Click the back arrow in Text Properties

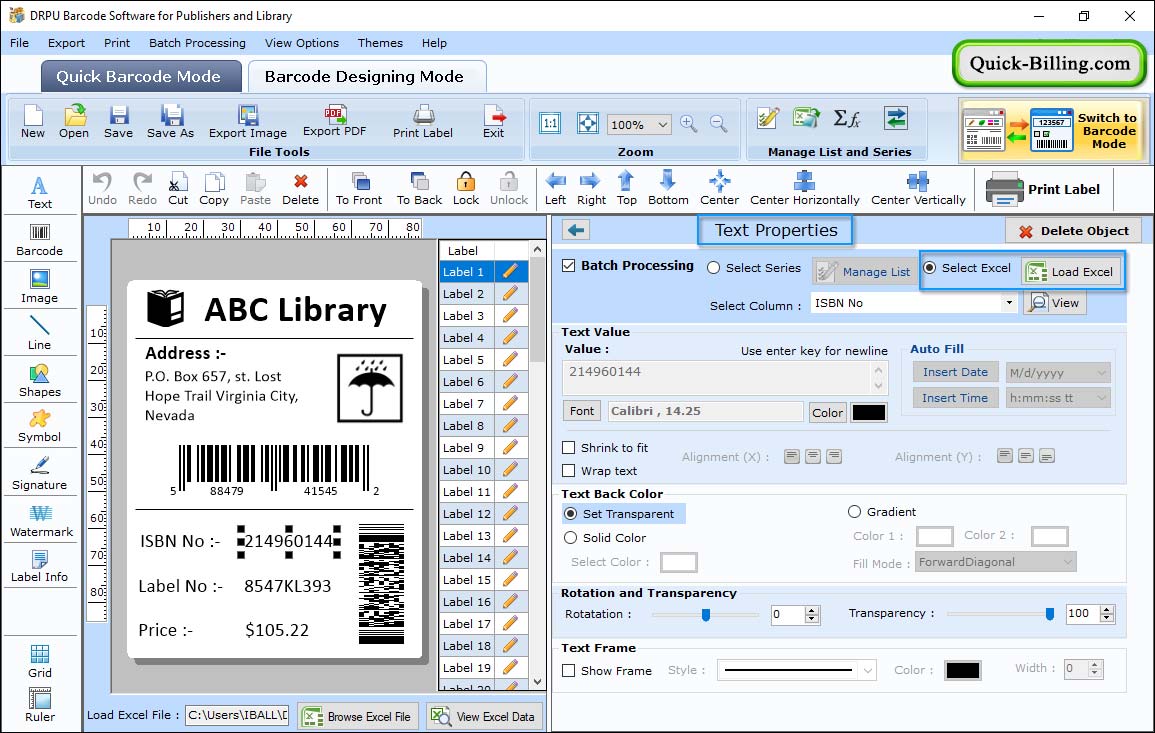click(x=576, y=231)
